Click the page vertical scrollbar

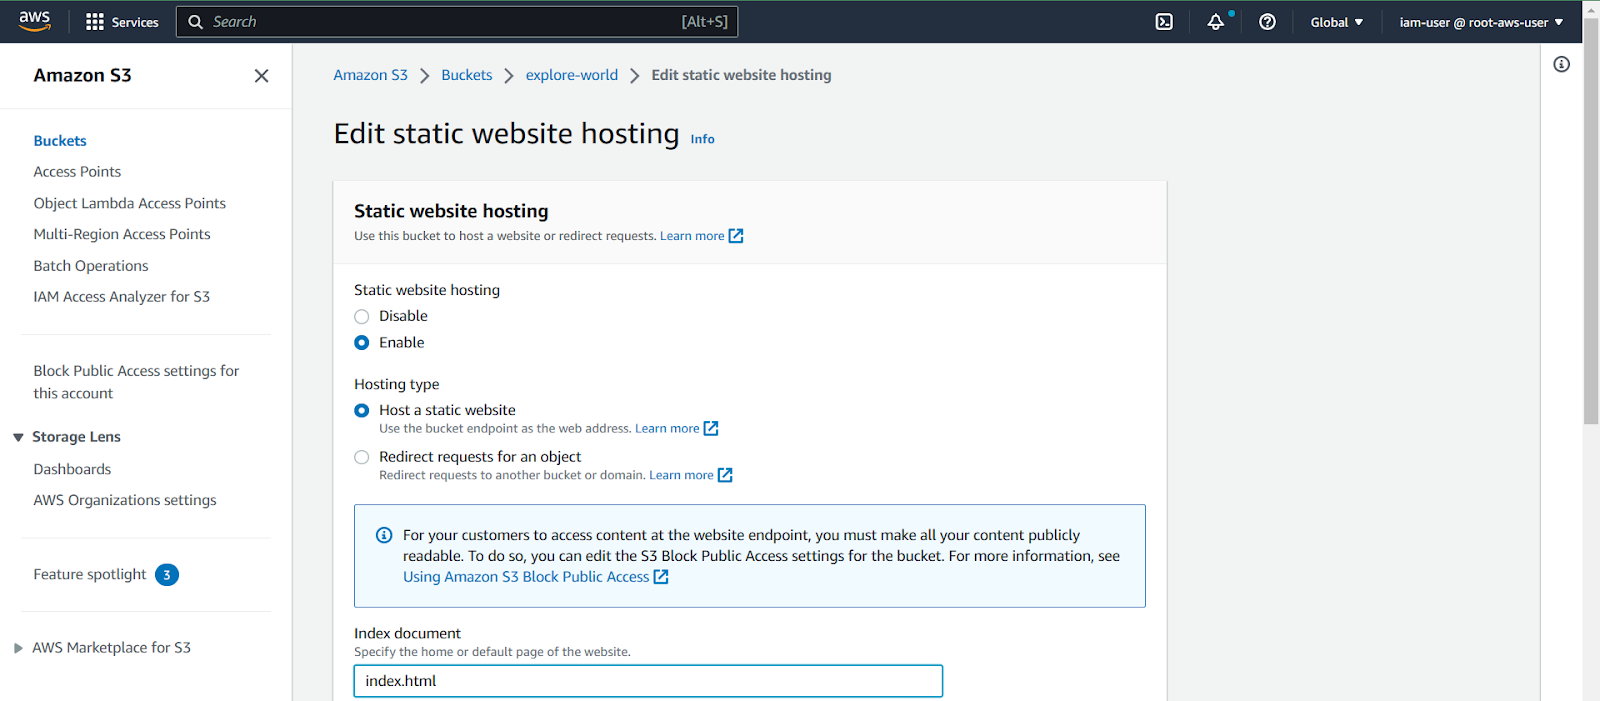tap(1591, 220)
